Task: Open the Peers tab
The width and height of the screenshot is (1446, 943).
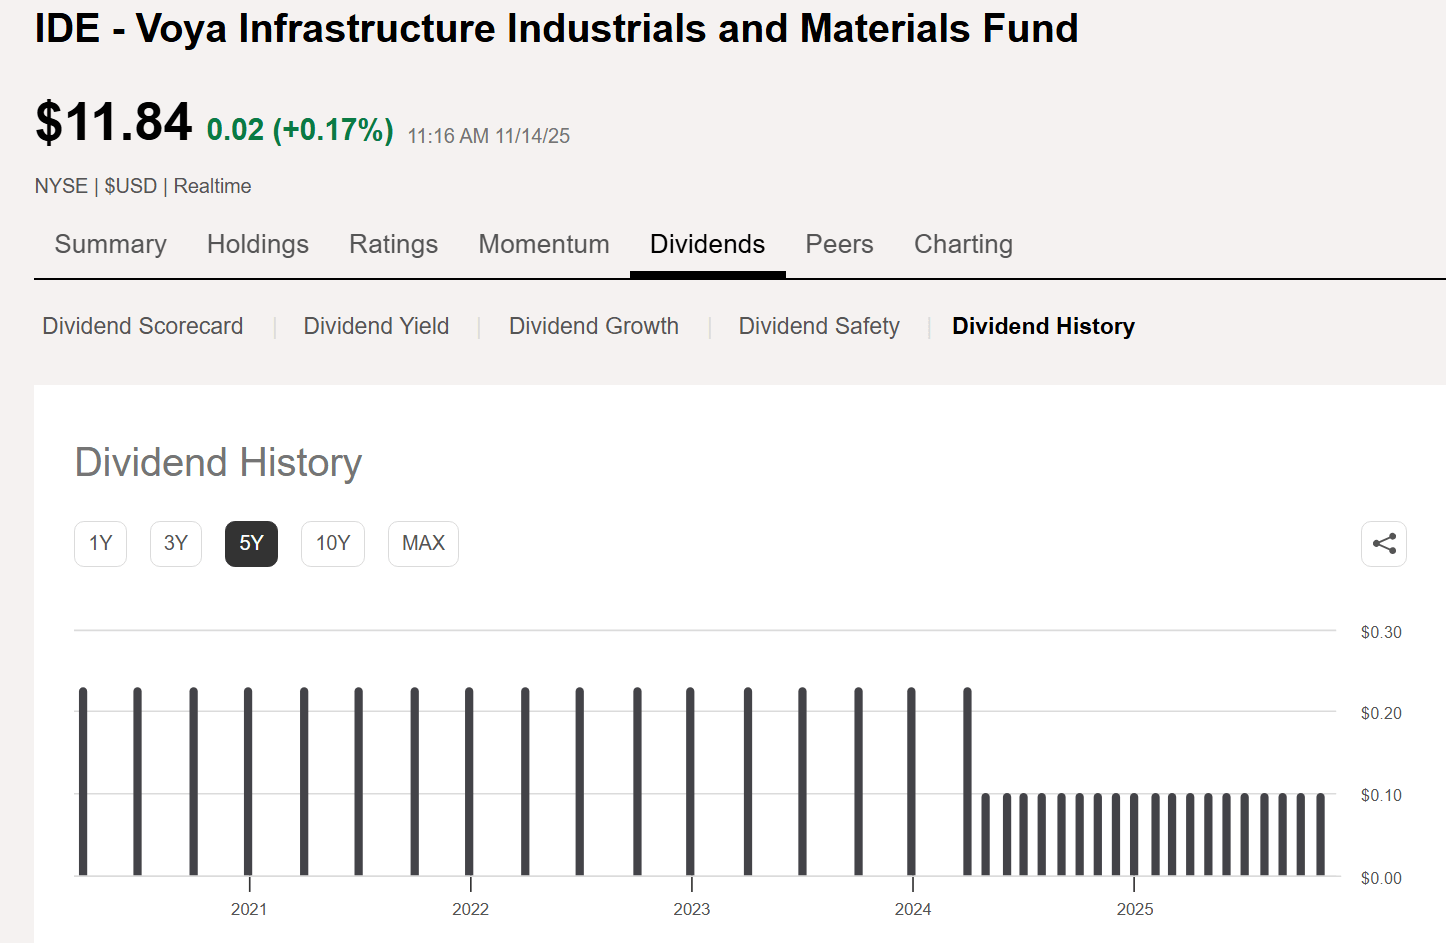Action: click(839, 244)
